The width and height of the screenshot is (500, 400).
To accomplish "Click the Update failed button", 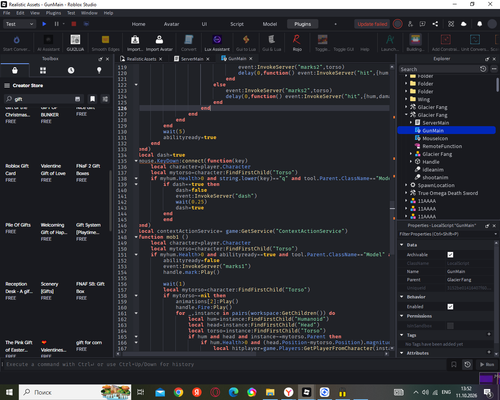I will [372, 24].
